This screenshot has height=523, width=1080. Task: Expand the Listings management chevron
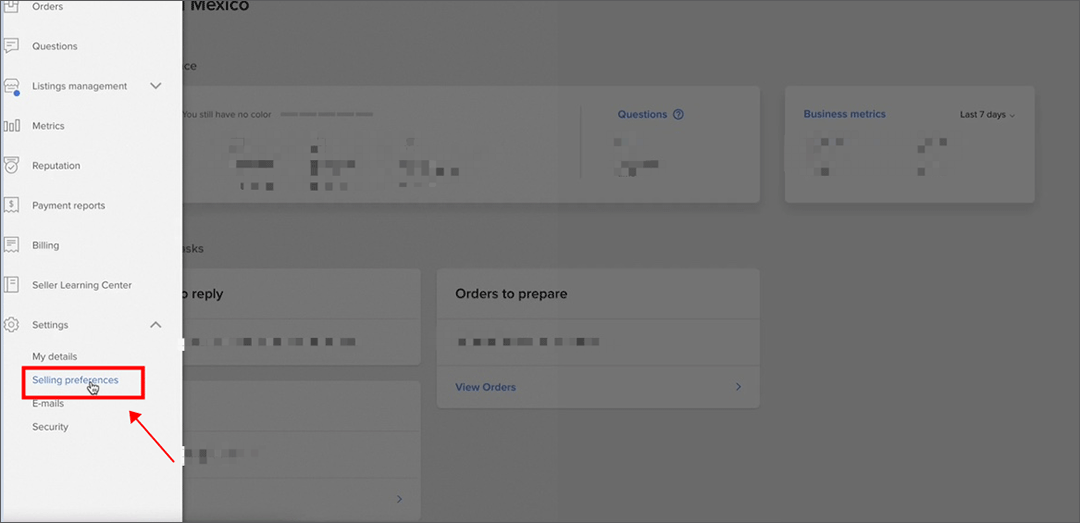[156, 86]
